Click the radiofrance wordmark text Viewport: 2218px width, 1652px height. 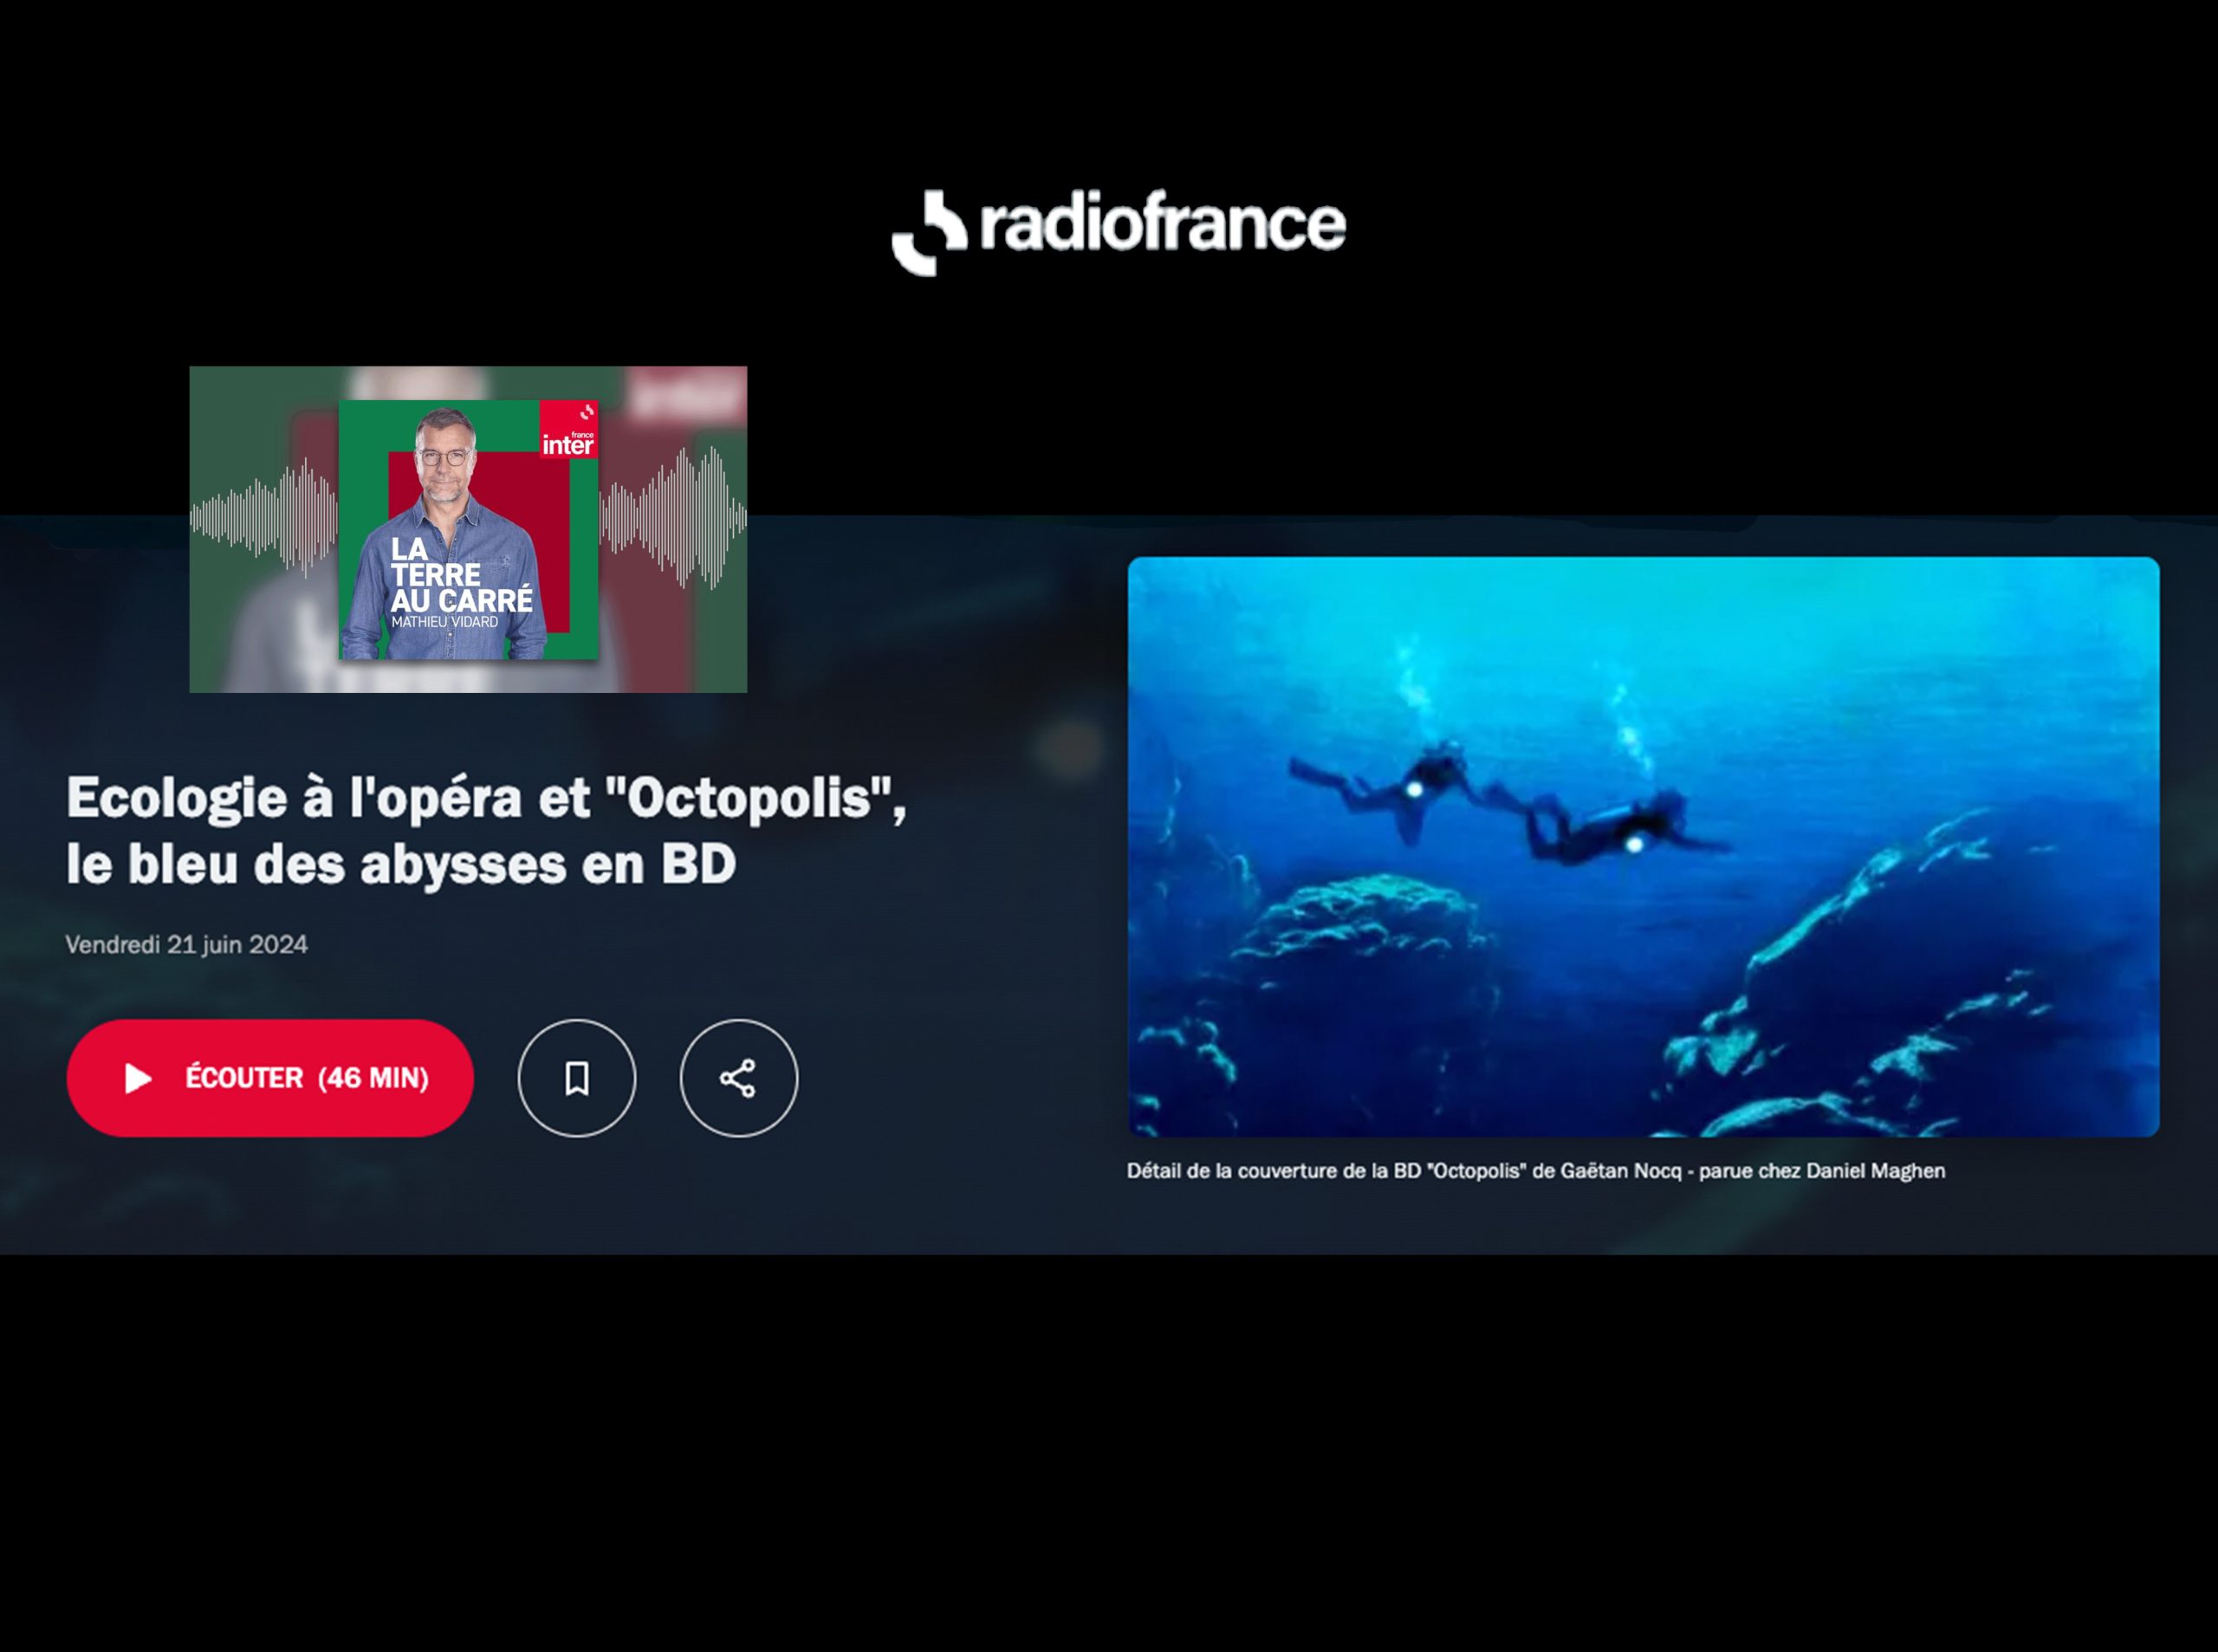pyautogui.click(x=1162, y=223)
